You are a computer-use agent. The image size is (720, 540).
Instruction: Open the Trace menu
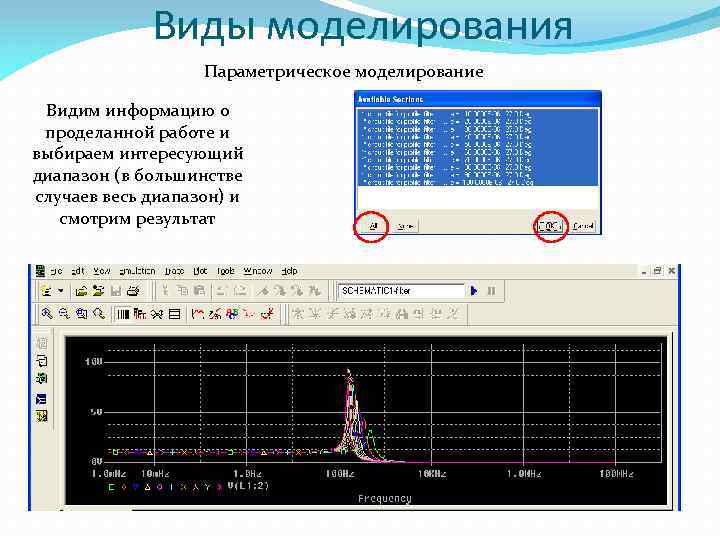click(x=174, y=271)
